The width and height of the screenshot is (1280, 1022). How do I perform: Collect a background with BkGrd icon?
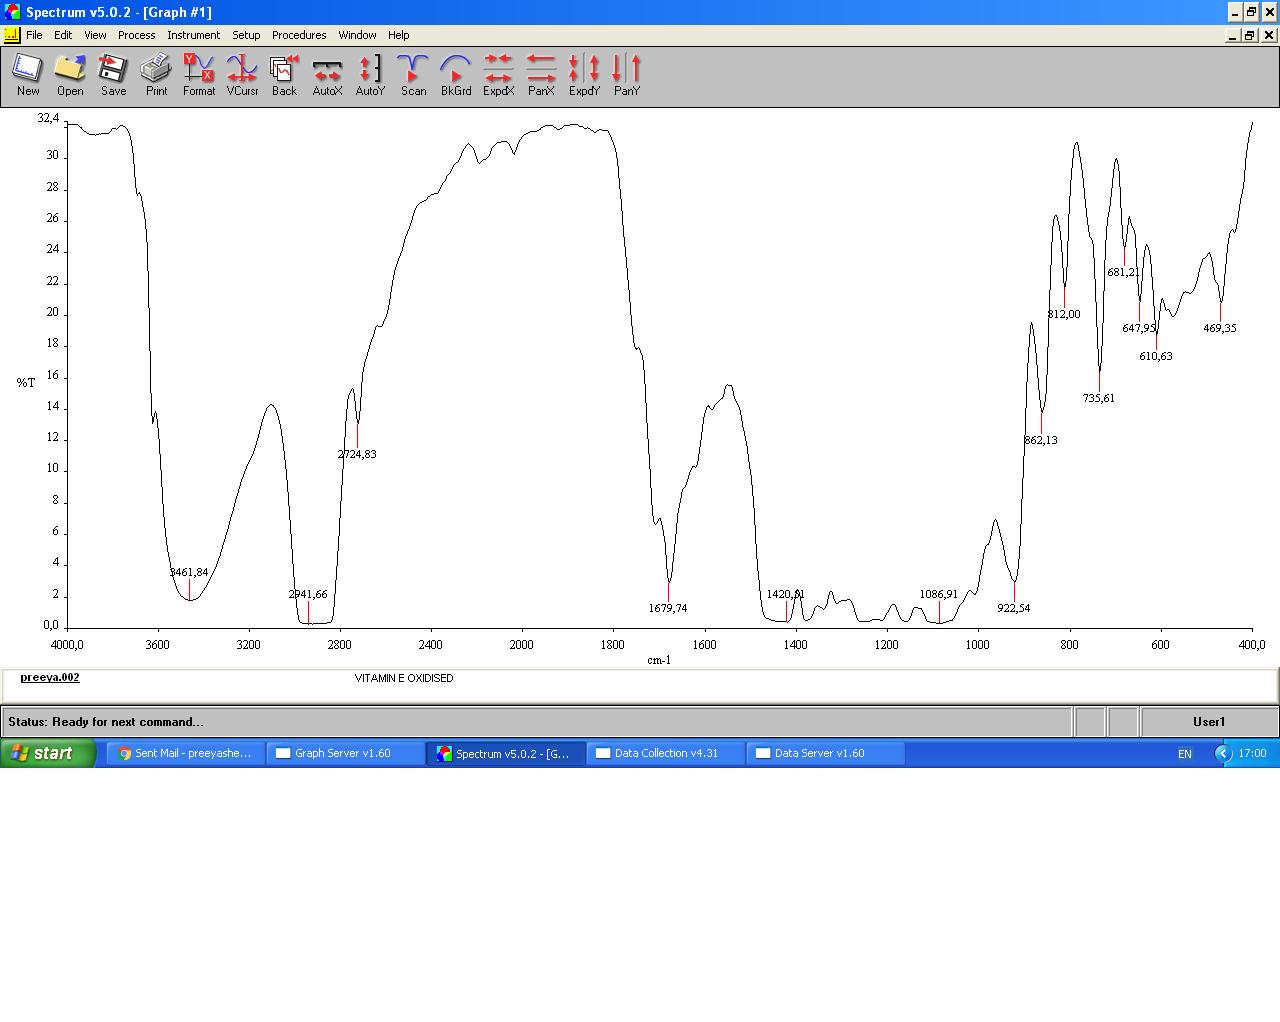point(456,76)
